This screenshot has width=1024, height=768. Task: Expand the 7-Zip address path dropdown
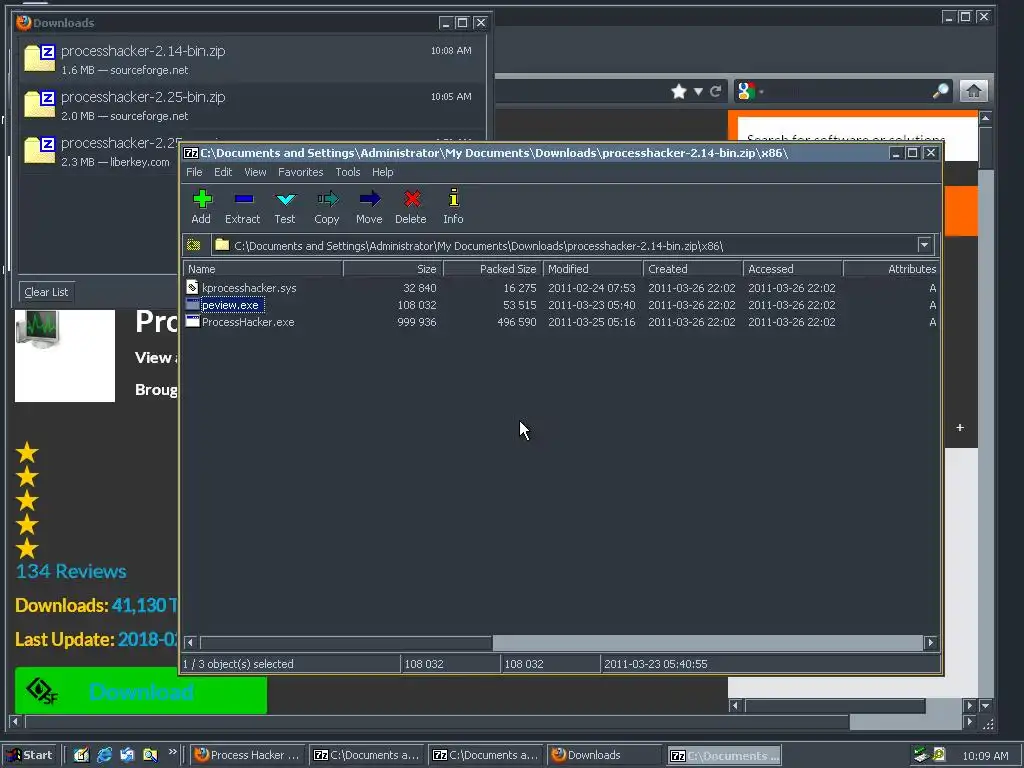pyautogui.click(x=924, y=246)
